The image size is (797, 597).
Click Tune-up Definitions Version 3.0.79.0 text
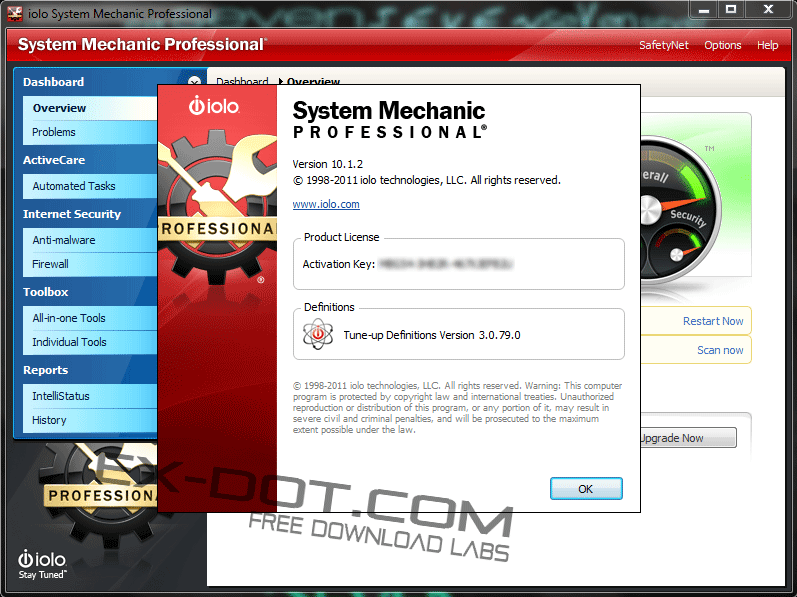[432, 335]
